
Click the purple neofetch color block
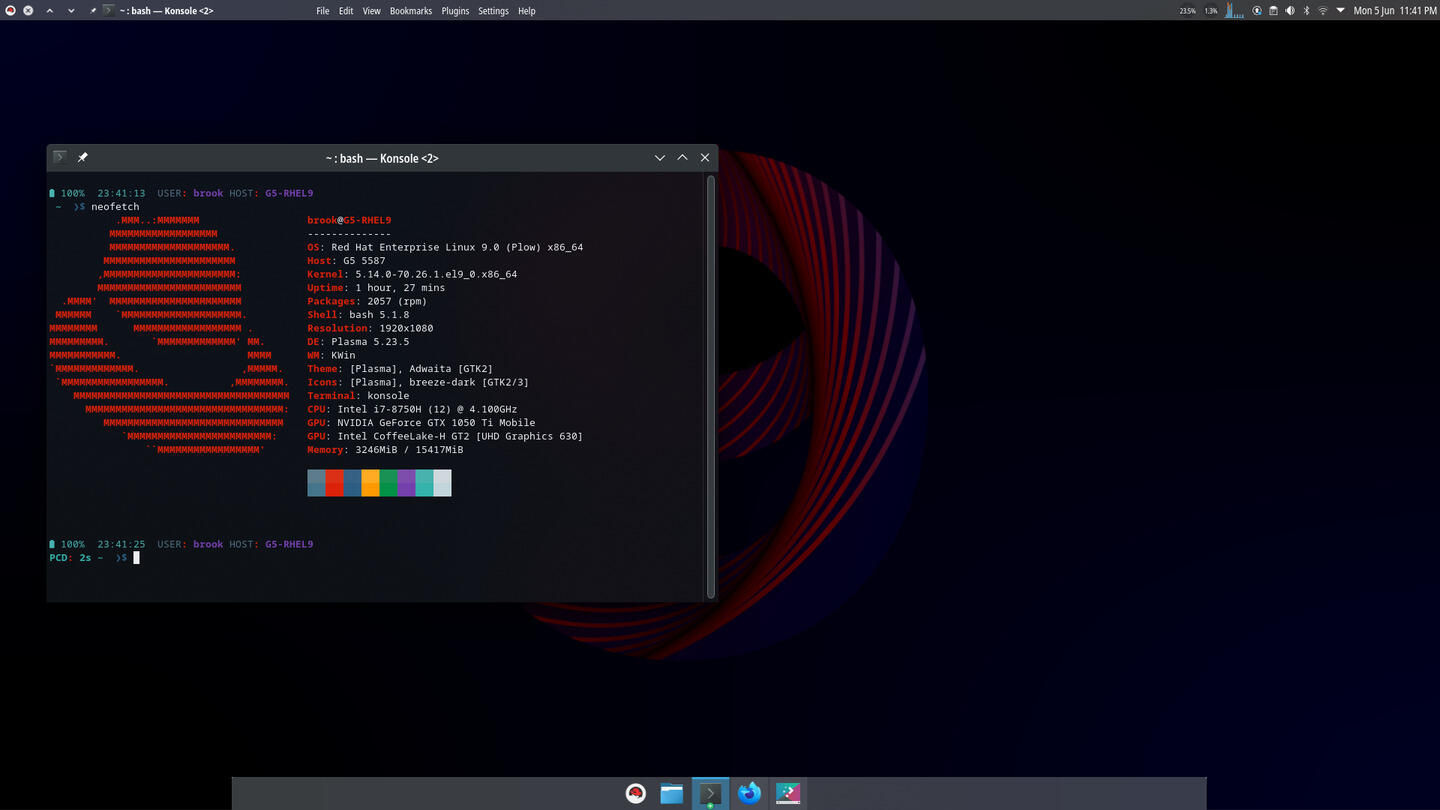click(406, 483)
